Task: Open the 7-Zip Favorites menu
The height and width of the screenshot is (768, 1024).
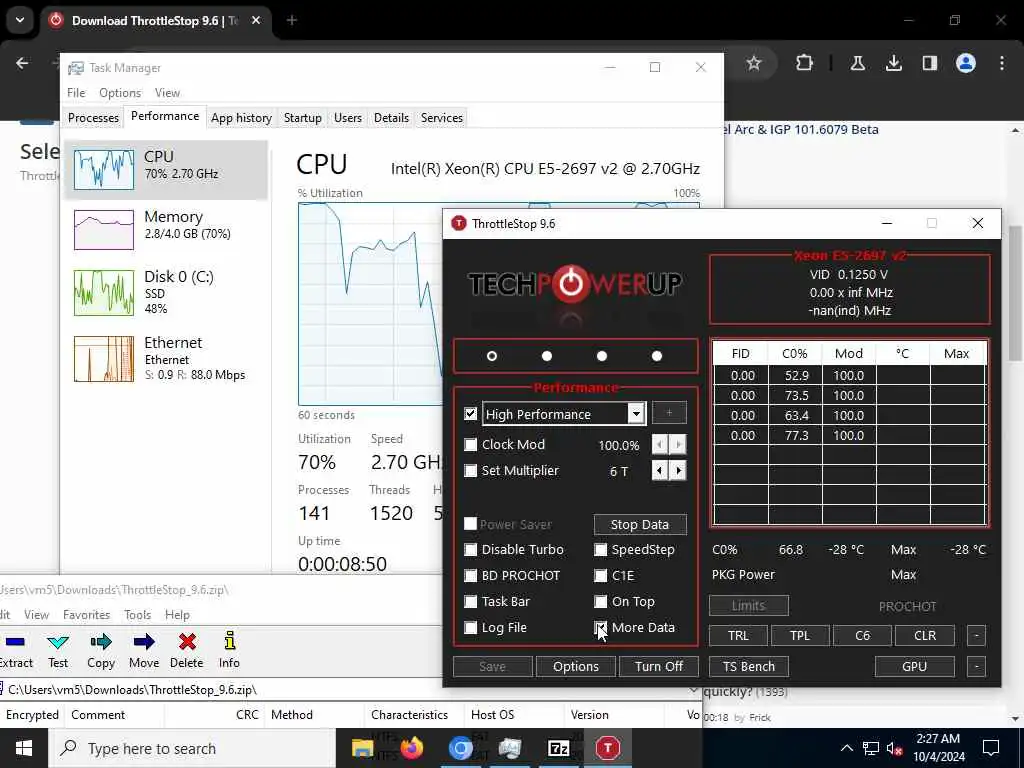Action: [86, 615]
